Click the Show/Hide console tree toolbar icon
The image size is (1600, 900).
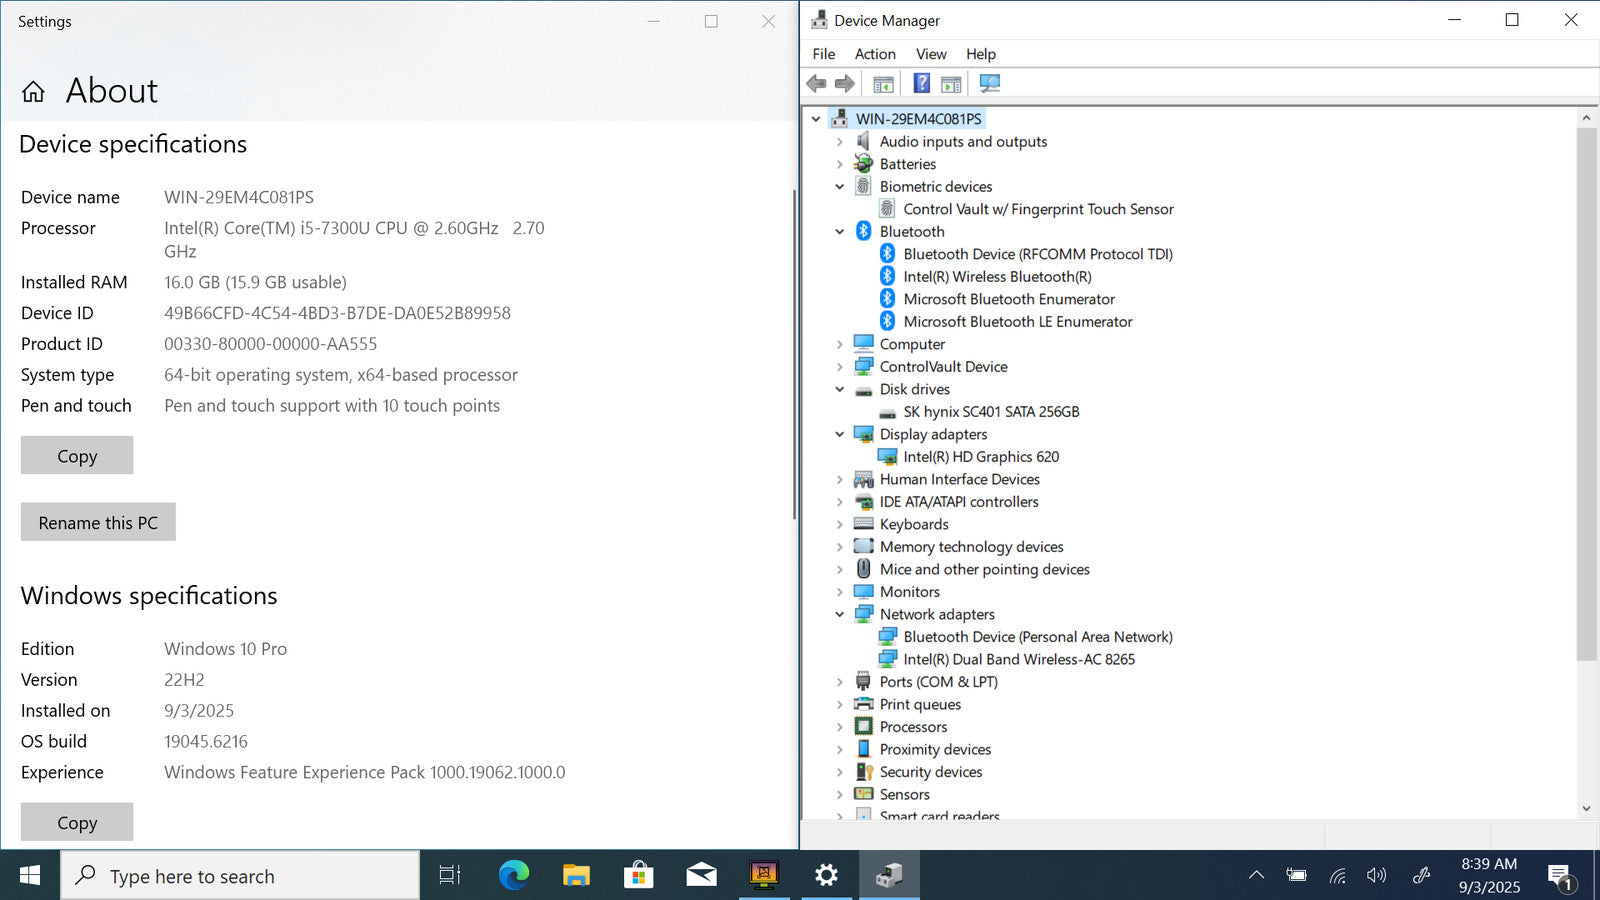(x=883, y=84)
